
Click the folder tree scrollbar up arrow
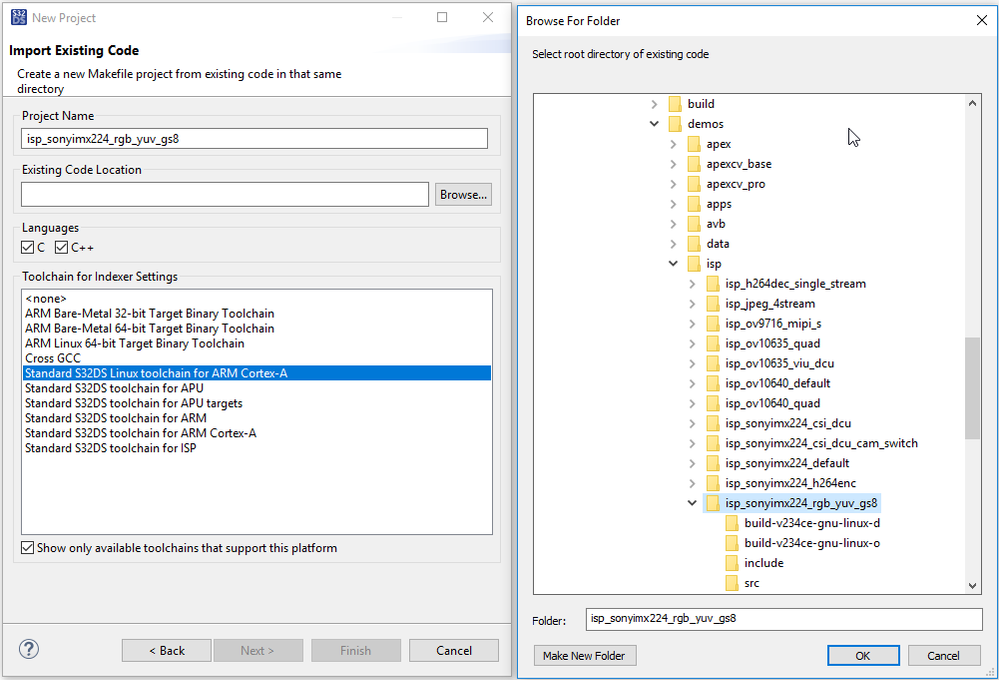[x=972, y=103]
